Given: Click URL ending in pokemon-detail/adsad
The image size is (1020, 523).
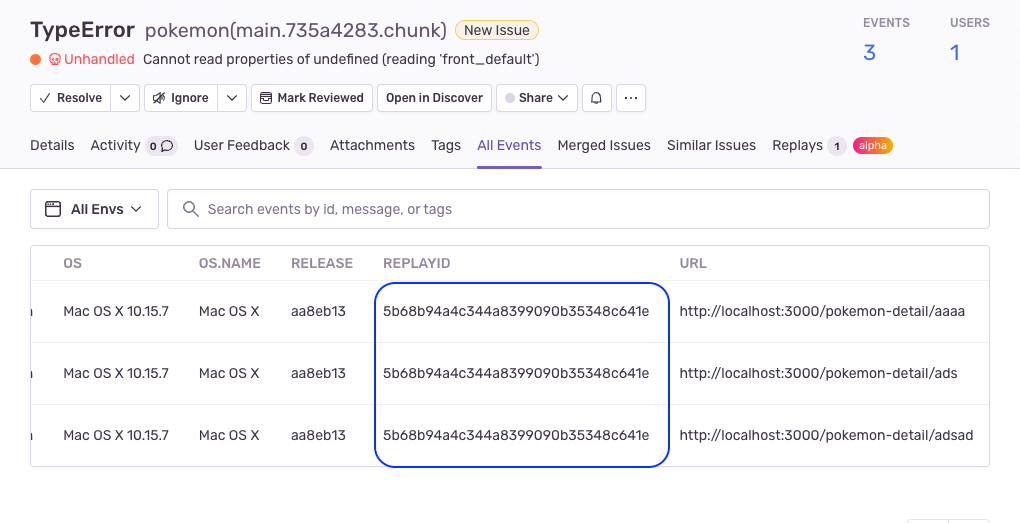Looking at the screenshot, I should pyautogui.click(x=826, y=435).
